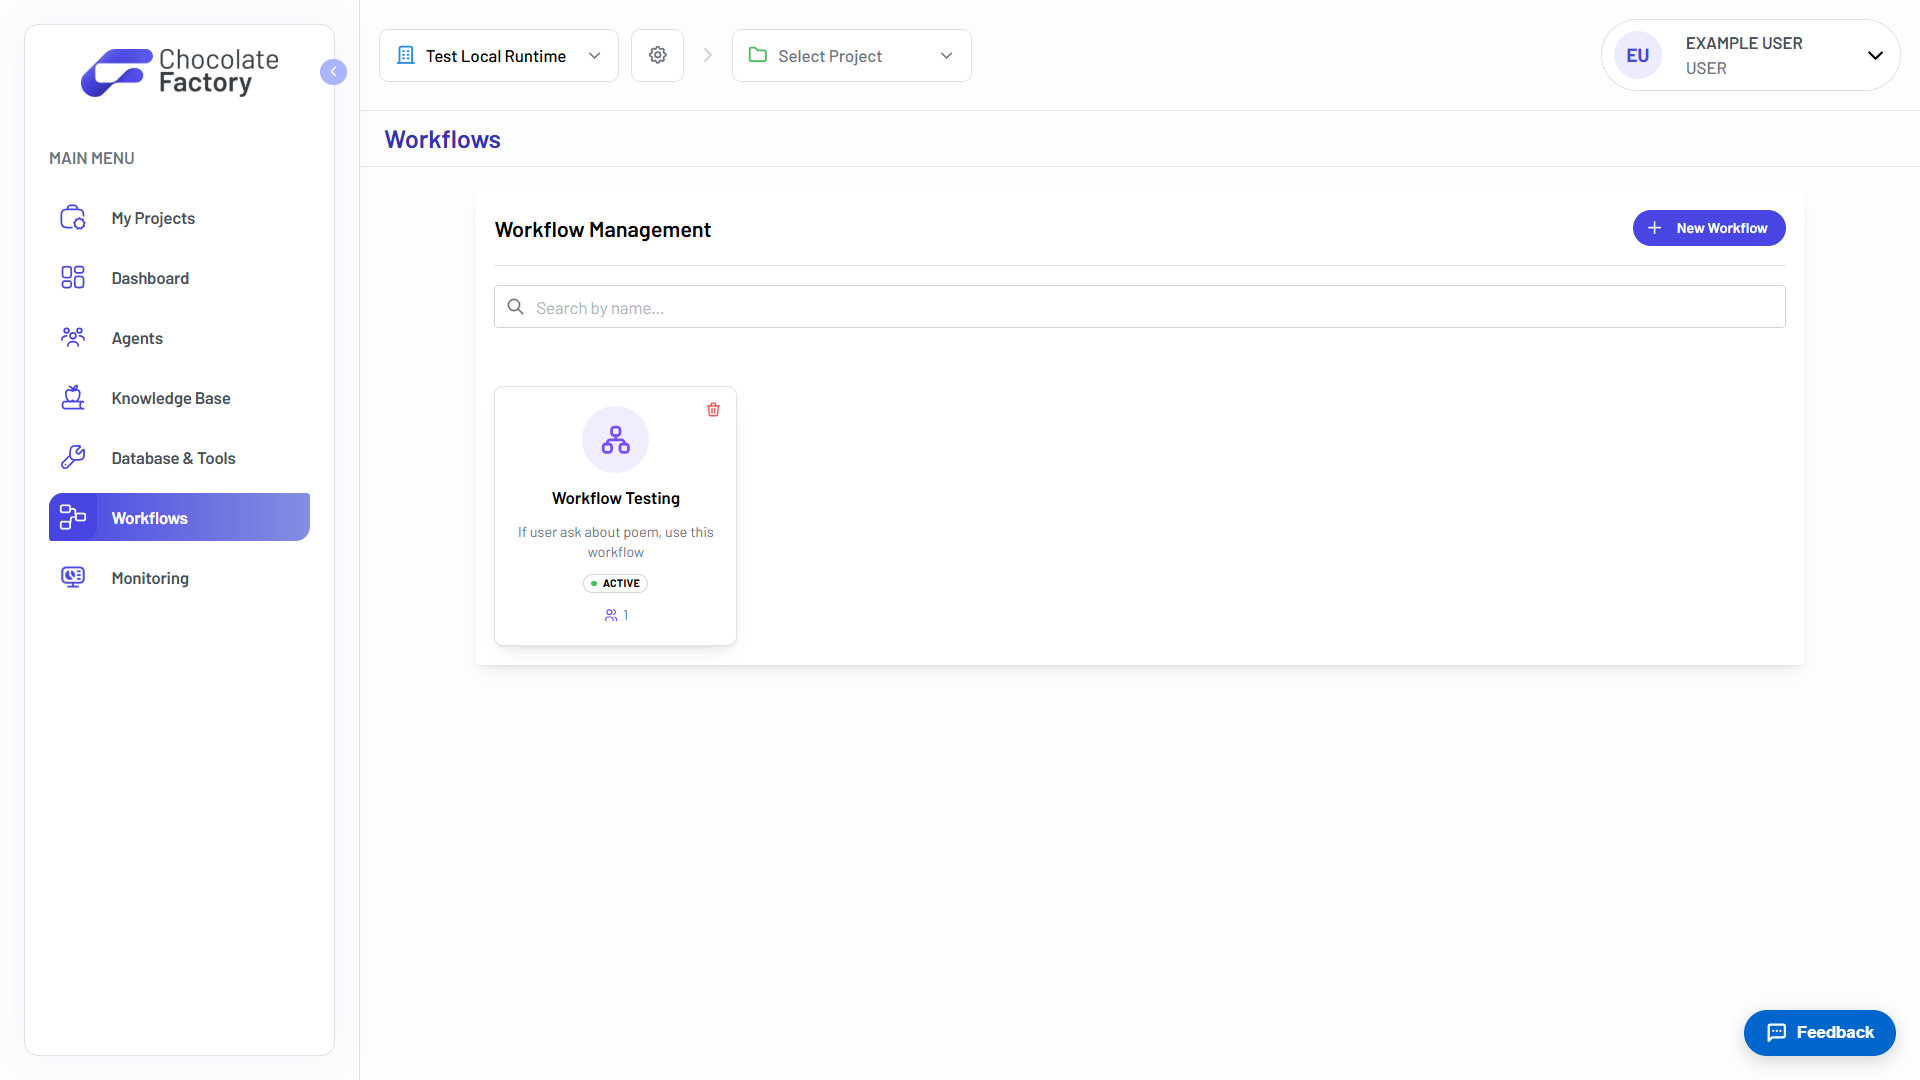Delete Workflow Testing with the trash icon

(x=713, y=409)
